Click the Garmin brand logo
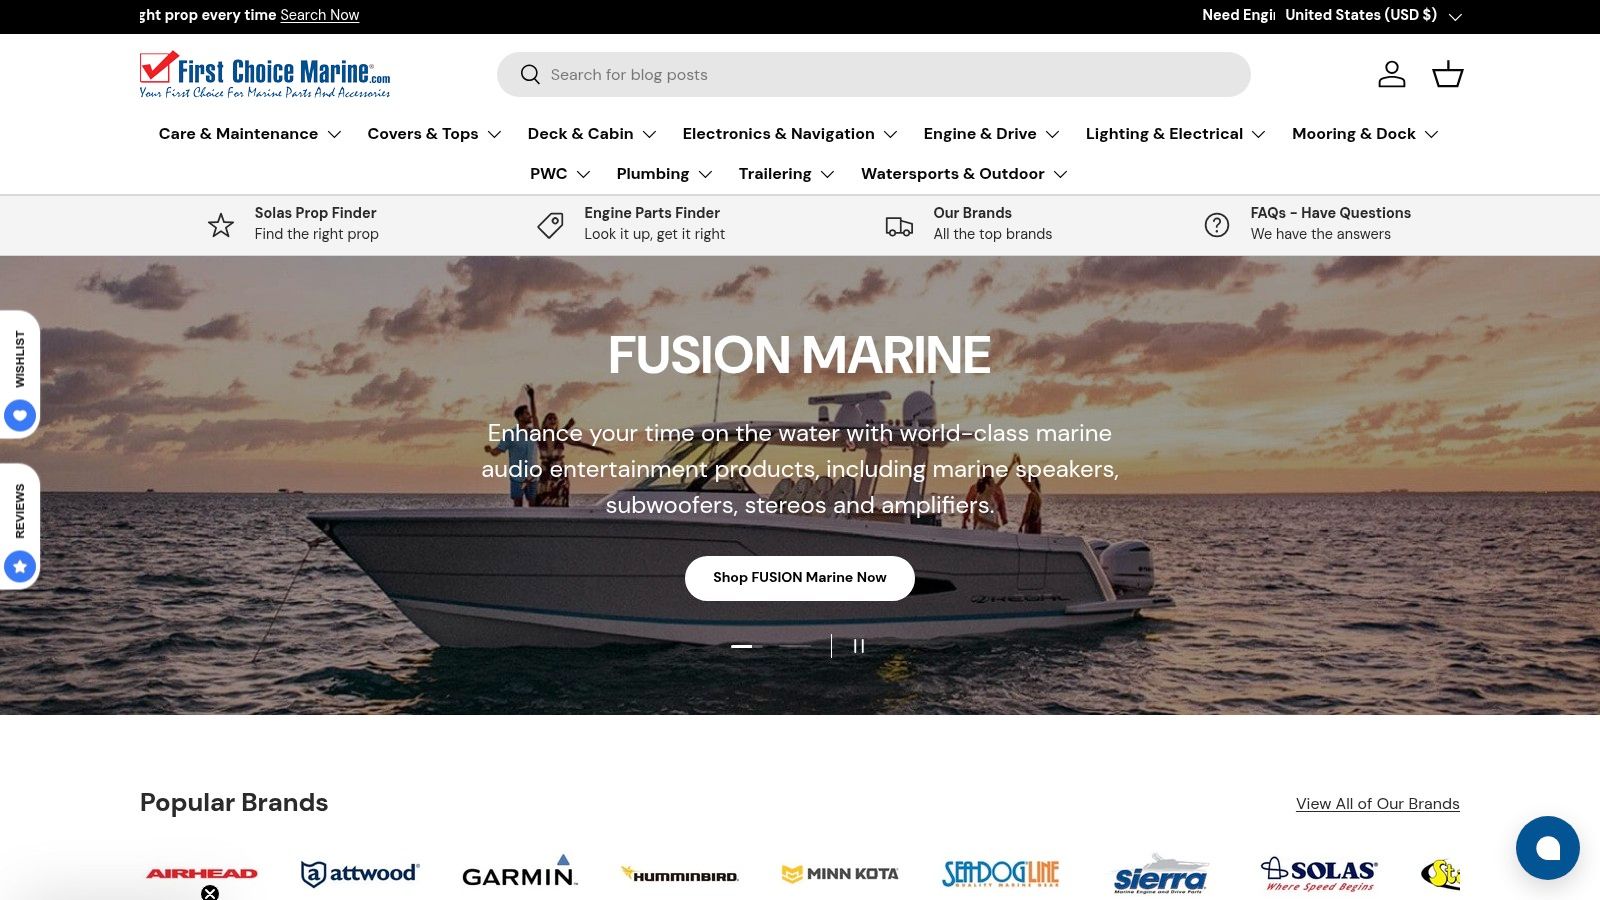The height and width of the screenshot is (900, 1600). (519, 872)
